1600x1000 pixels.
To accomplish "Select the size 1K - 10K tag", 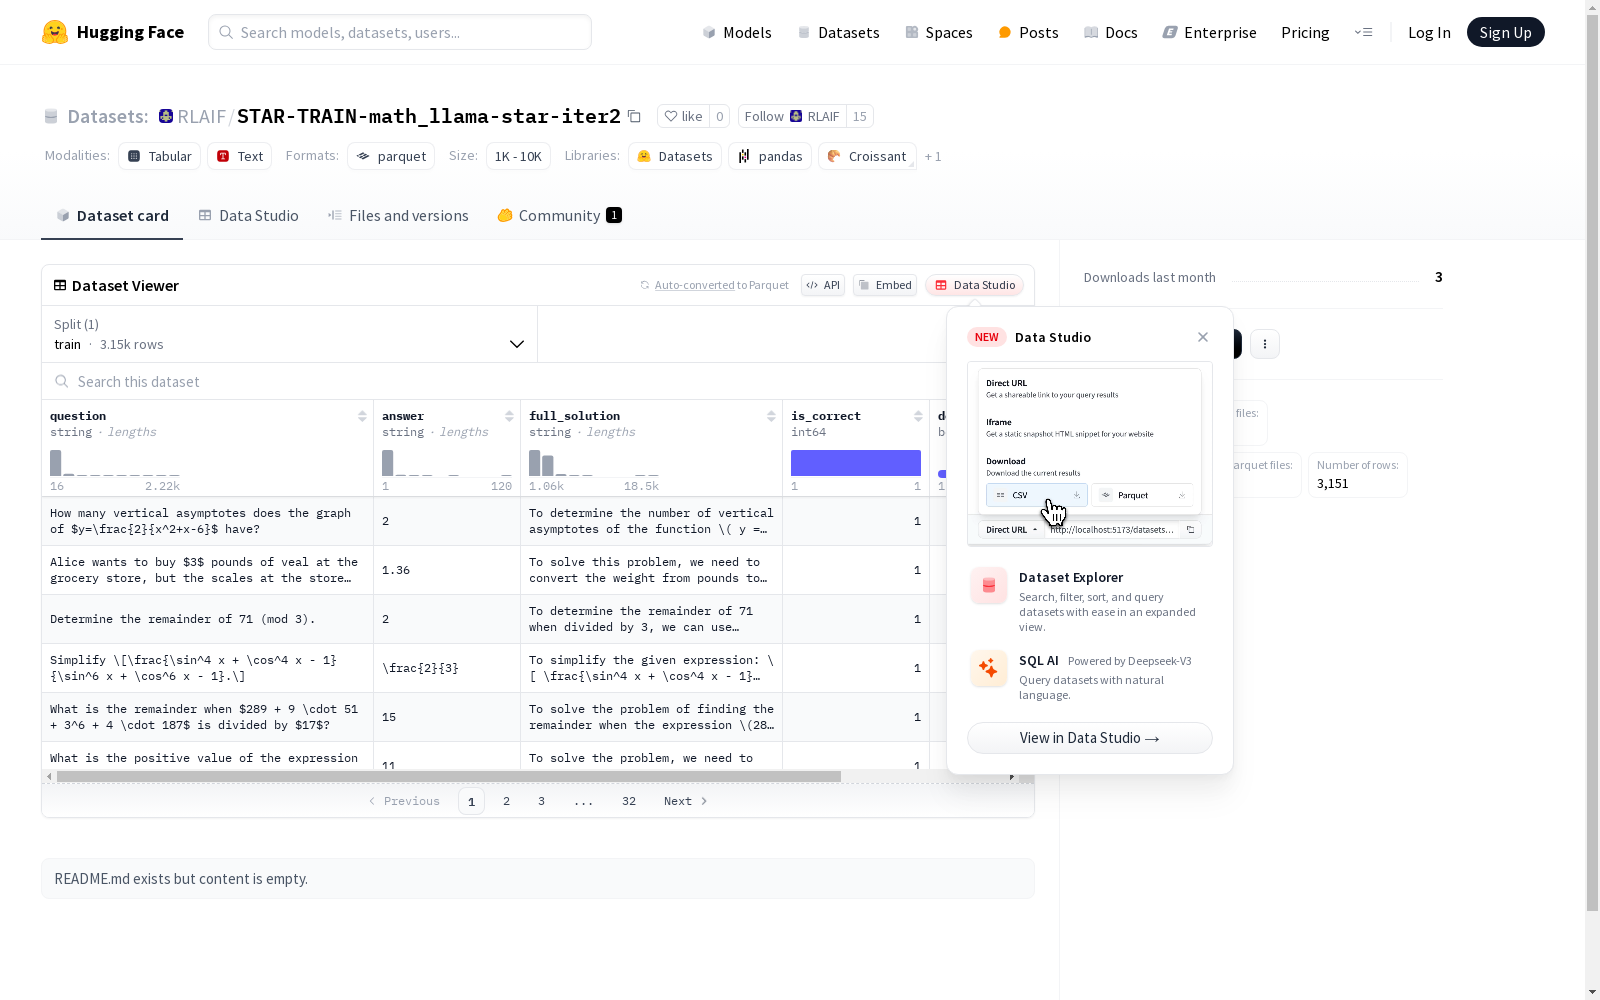I will click(x=518, y=156).
